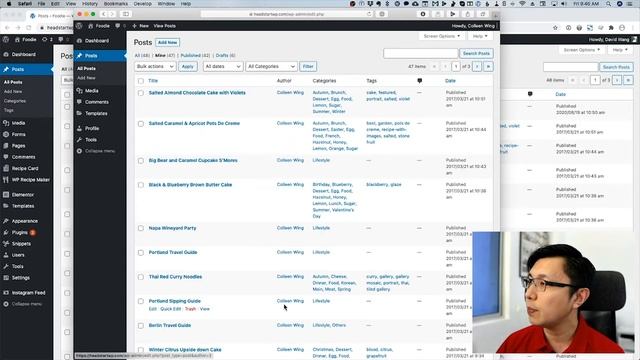Click the comments column icon in table header
Screen dimensions: 640x360
(420, 81)
